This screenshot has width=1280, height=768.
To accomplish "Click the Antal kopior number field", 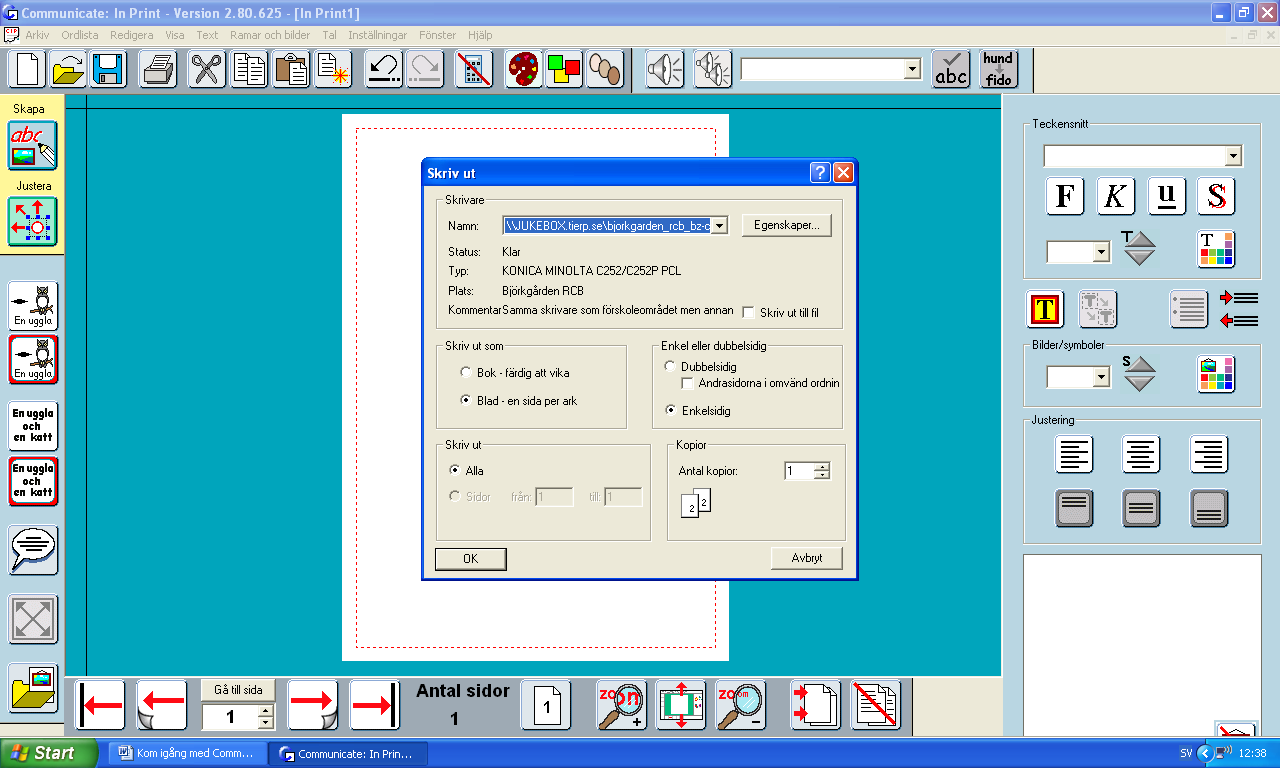I will tap(798, 471).
